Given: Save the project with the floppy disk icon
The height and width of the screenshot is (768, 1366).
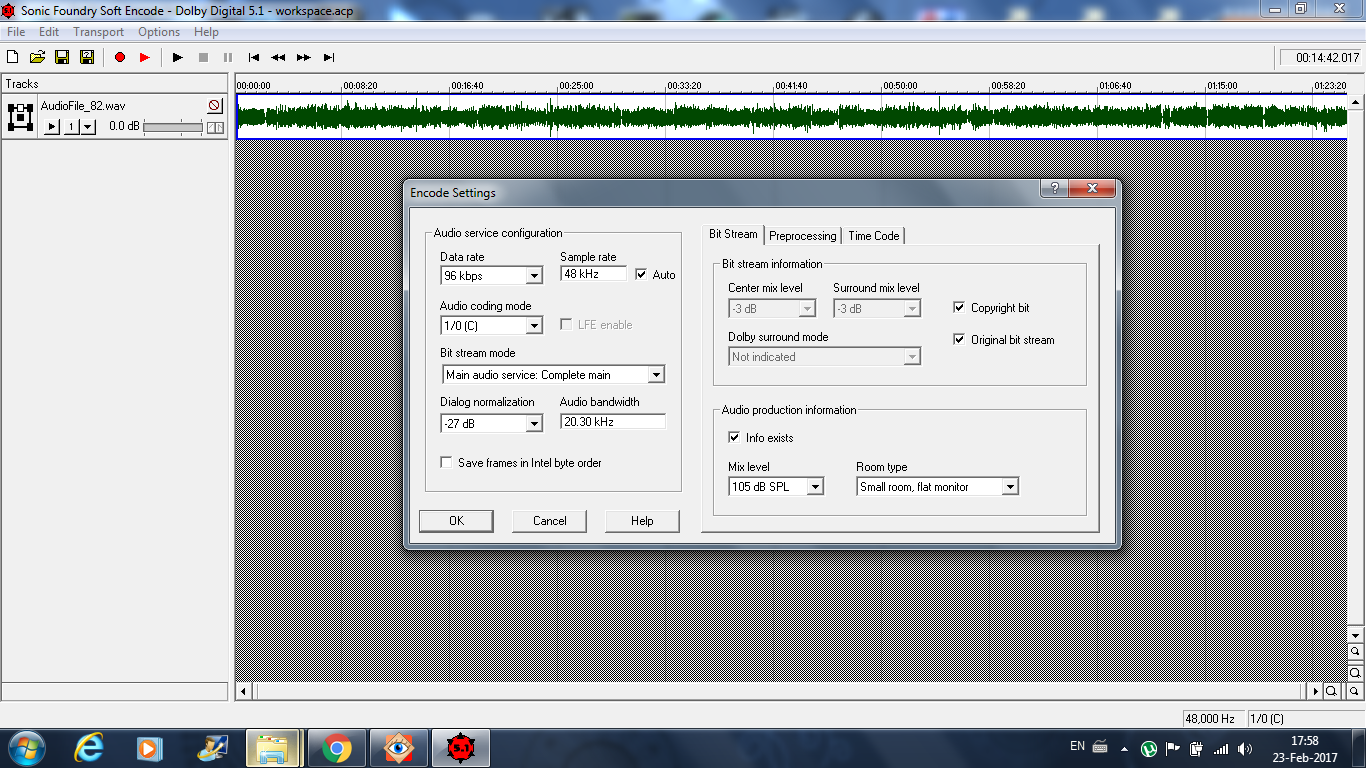Looking at the screenshot, I should 62,58.
